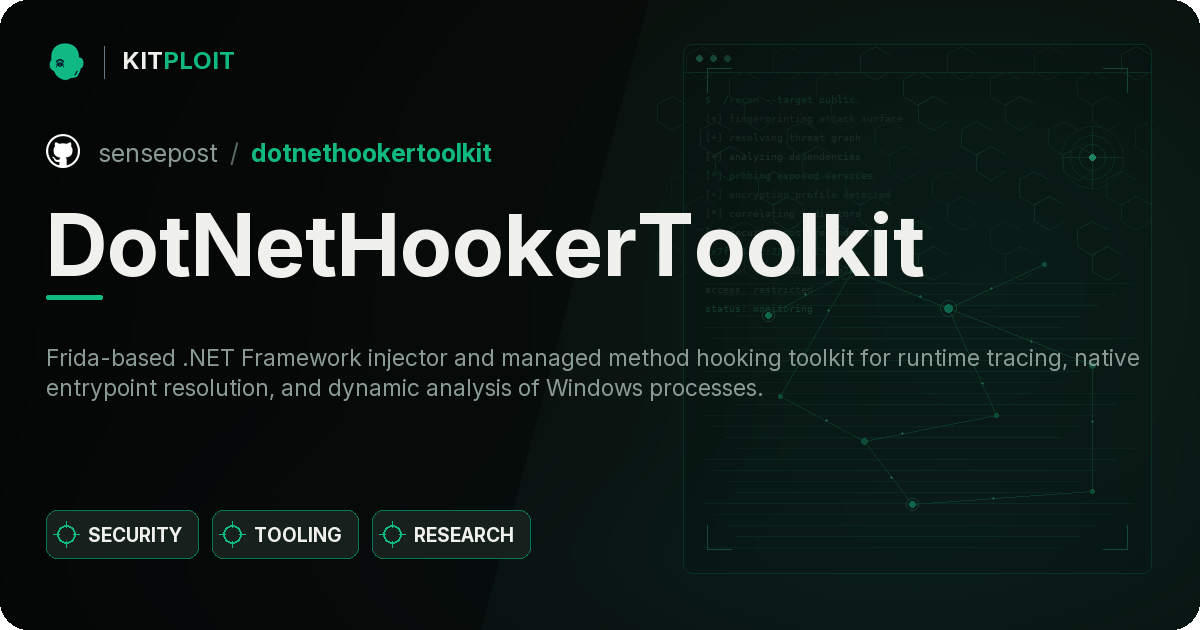This screenshot has width=1200, height=630.
Task: Click the 'resolving threat graph' terminal line
Action: pos(782,138)
